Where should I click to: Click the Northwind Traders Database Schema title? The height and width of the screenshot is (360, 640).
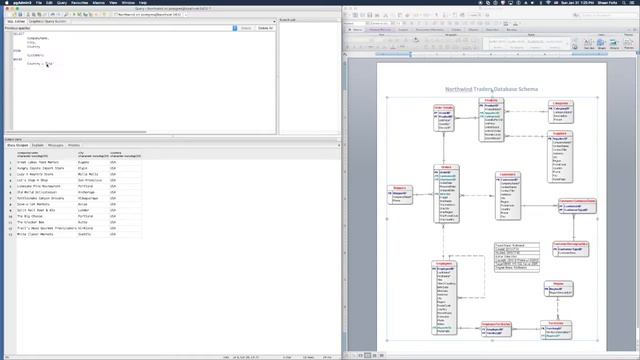pyautogui.click(x=491, y=89)
